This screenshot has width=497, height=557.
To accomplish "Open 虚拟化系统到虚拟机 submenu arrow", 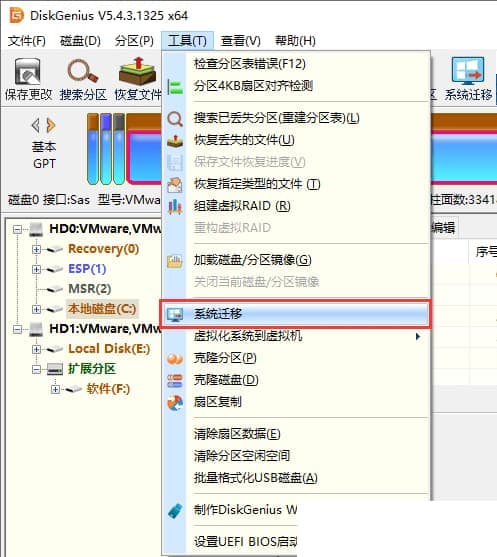I will point(418,336).
